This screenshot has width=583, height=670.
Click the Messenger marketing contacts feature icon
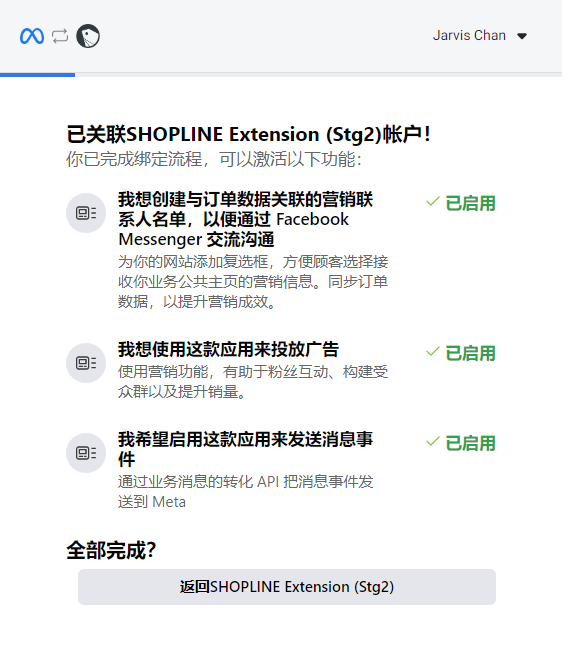pyautogui.click(x=86, y=213)
